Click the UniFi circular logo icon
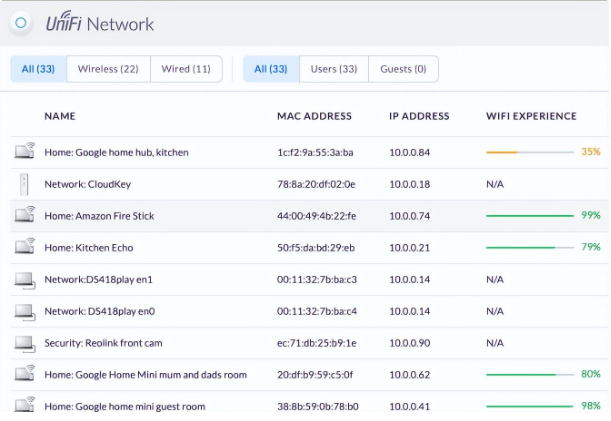Screen dimensions: 611x421 coord(21,23)
